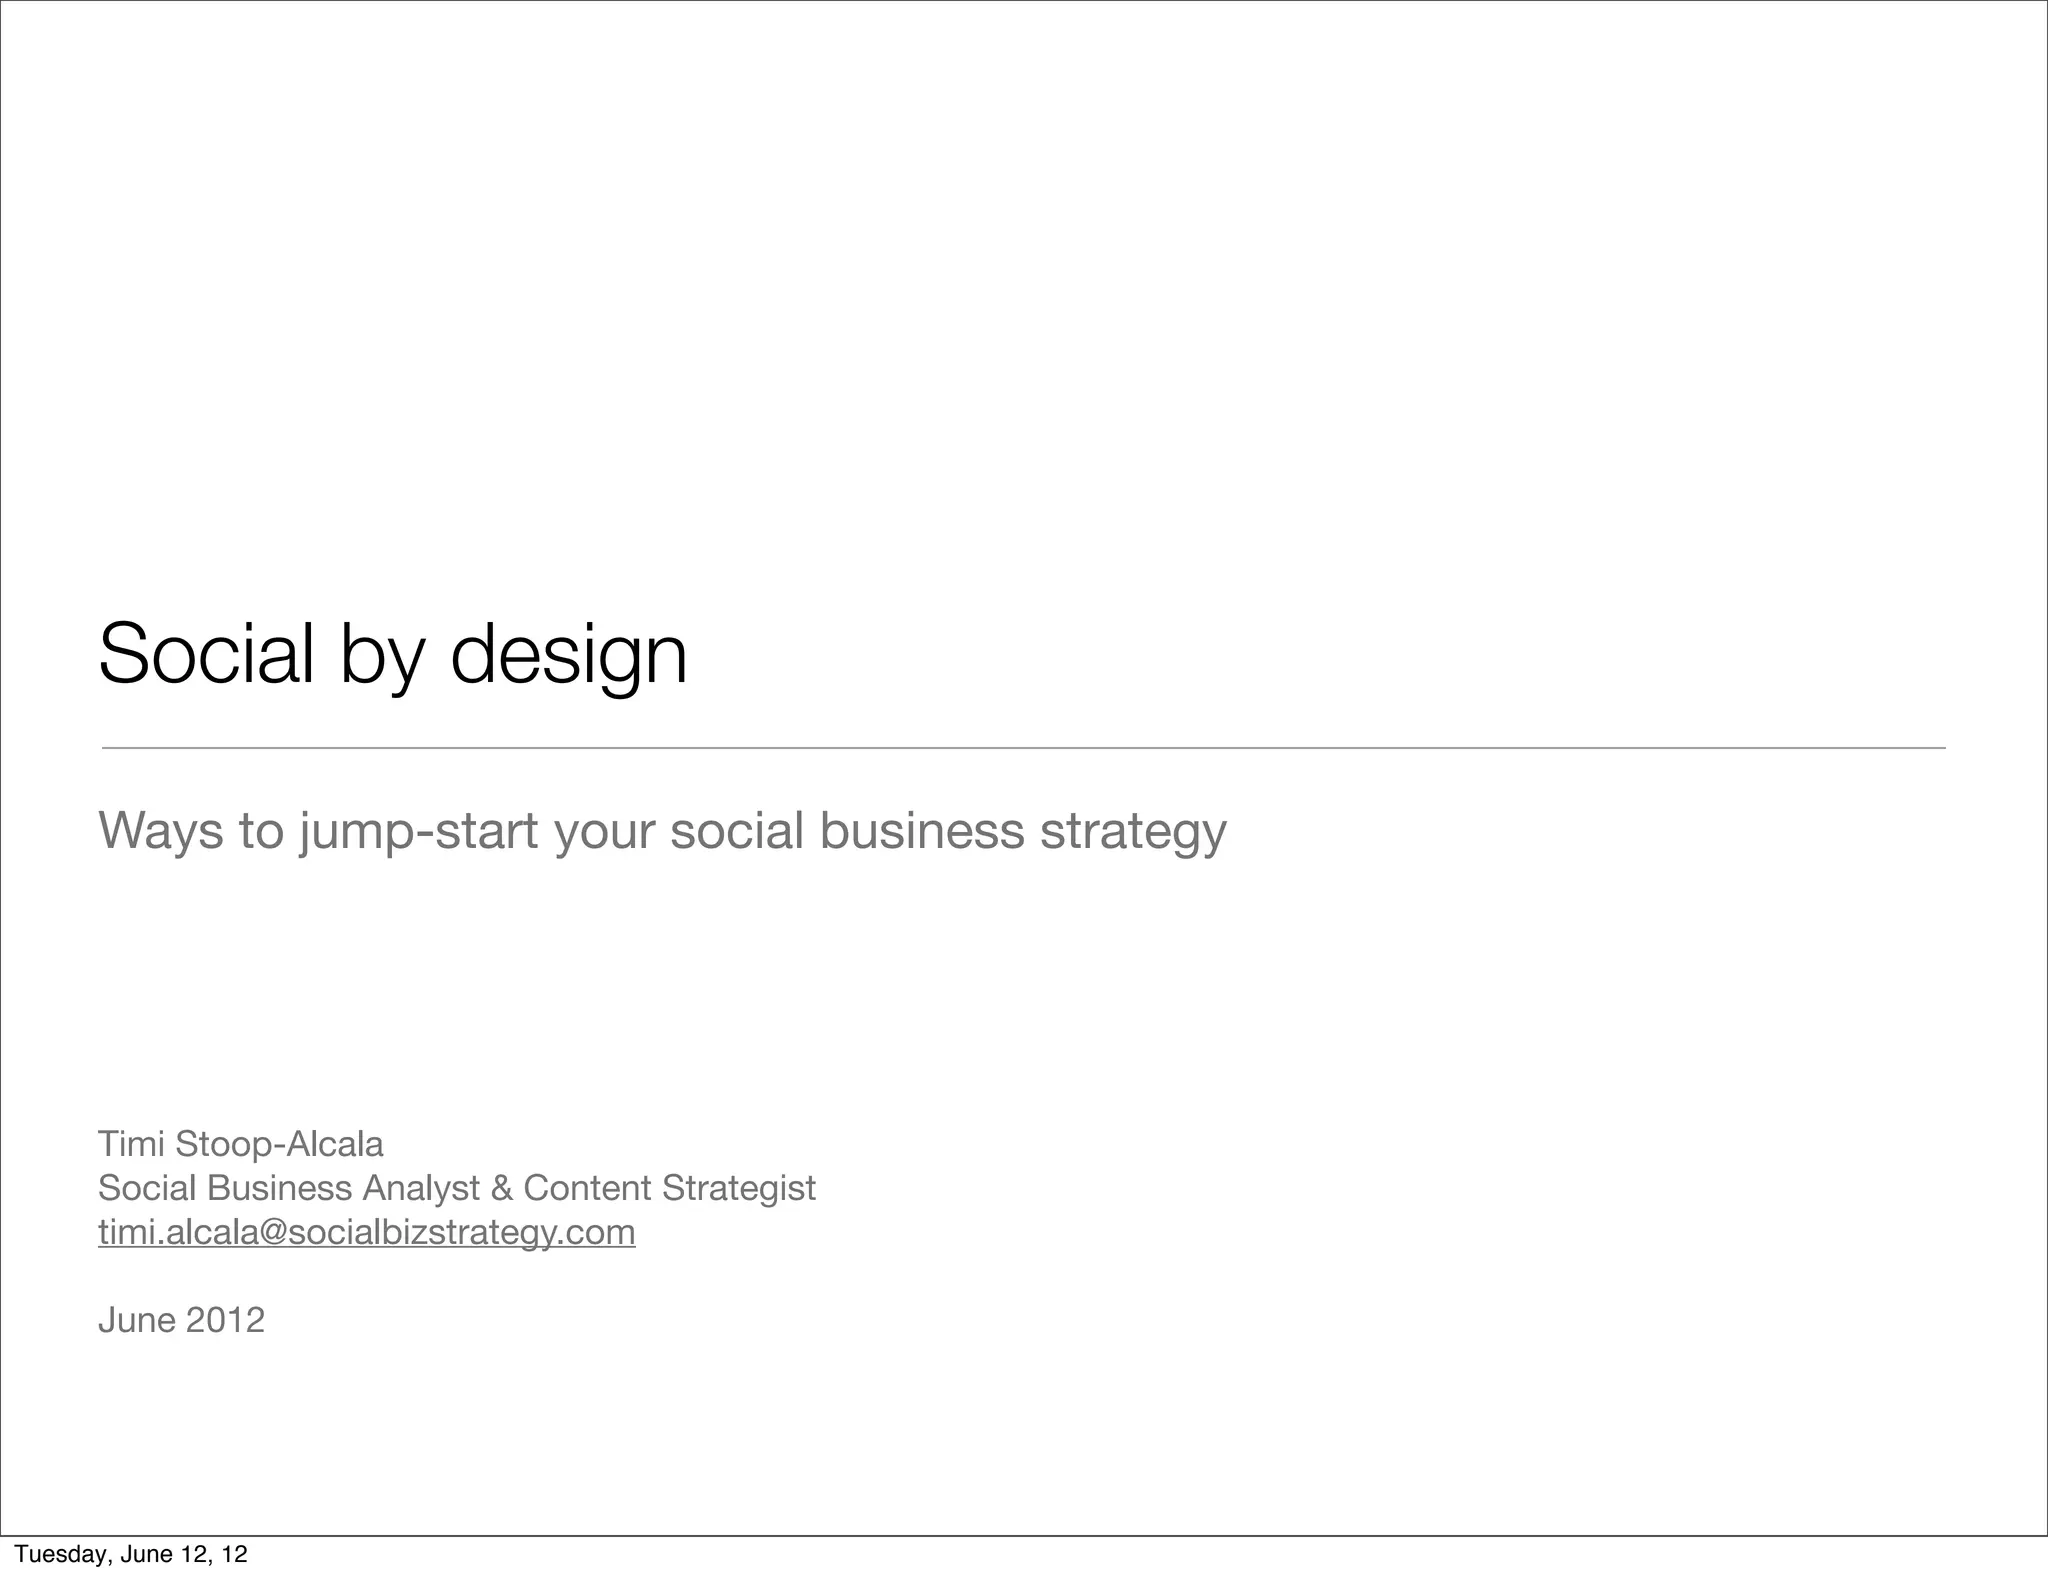Click the "Social Business Analyst & Content Strategist" line
This screenshot has height=1576, width=2048.
456,1188
